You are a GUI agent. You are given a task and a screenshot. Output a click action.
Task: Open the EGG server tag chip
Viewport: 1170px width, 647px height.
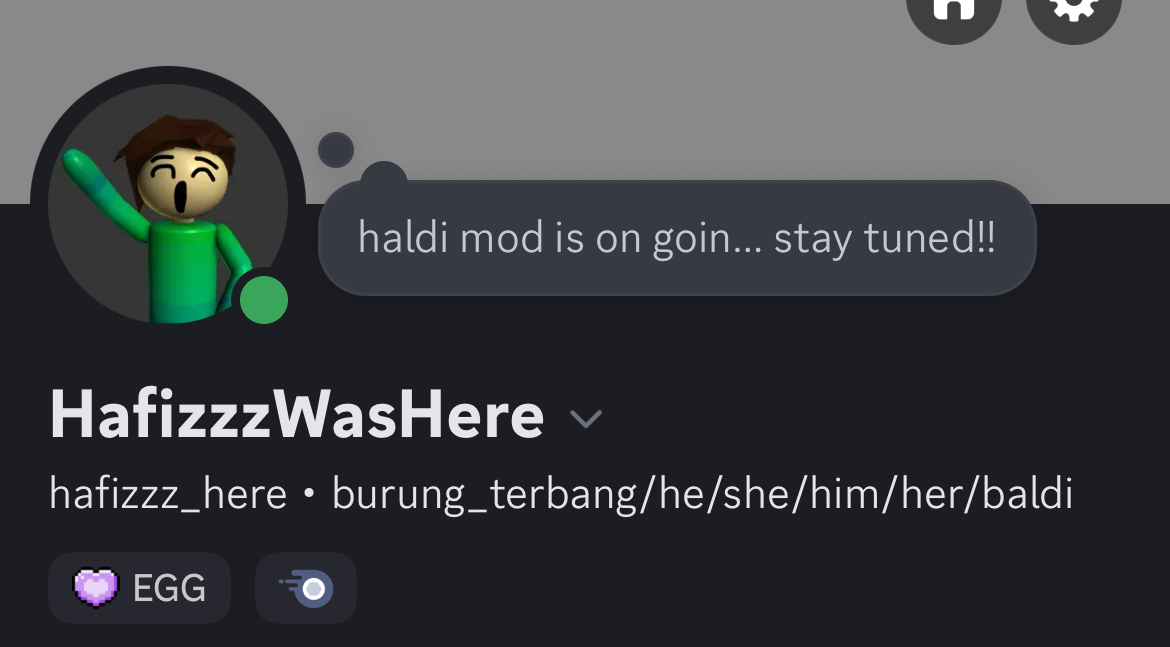click(140, 588)
